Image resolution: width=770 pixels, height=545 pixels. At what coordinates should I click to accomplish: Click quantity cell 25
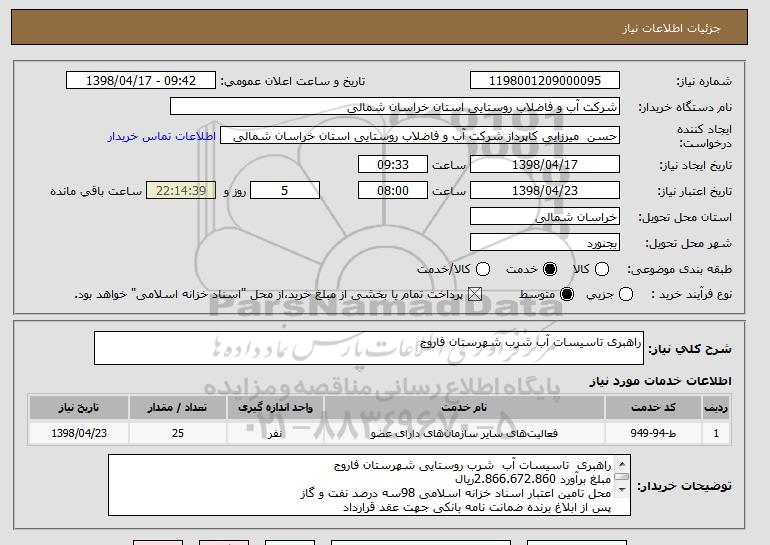(177, 433)
